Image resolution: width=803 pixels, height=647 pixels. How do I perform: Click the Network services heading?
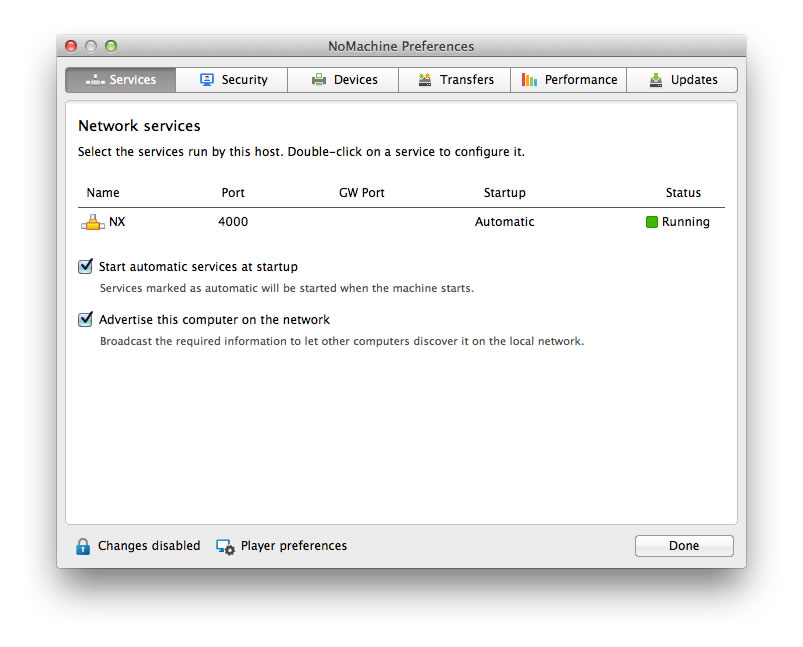pos(139,126)
